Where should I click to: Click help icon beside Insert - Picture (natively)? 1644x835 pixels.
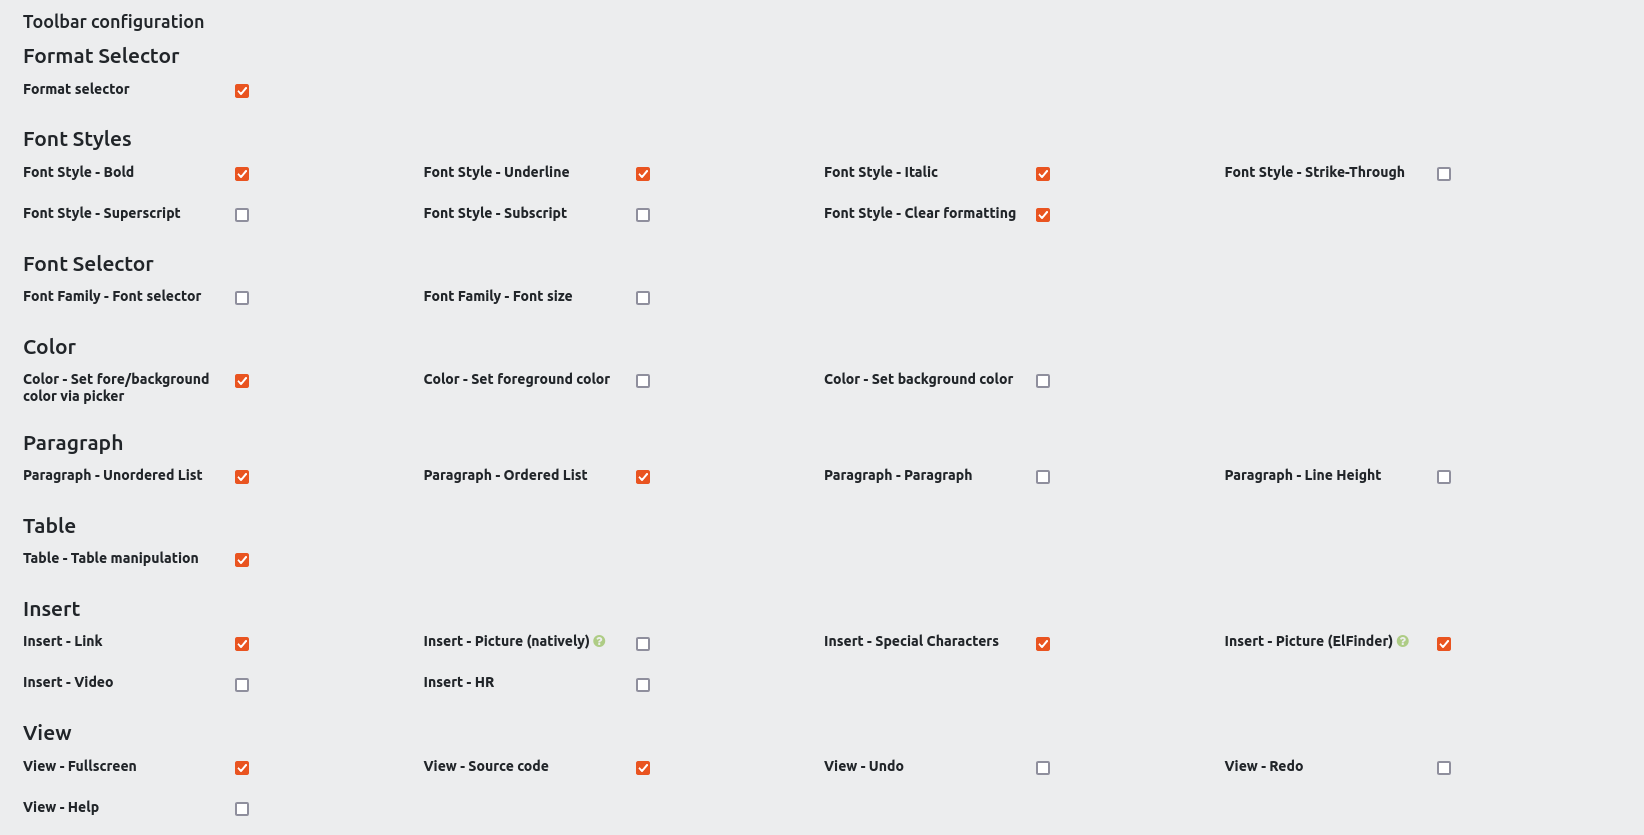click(x=599, y=641)
